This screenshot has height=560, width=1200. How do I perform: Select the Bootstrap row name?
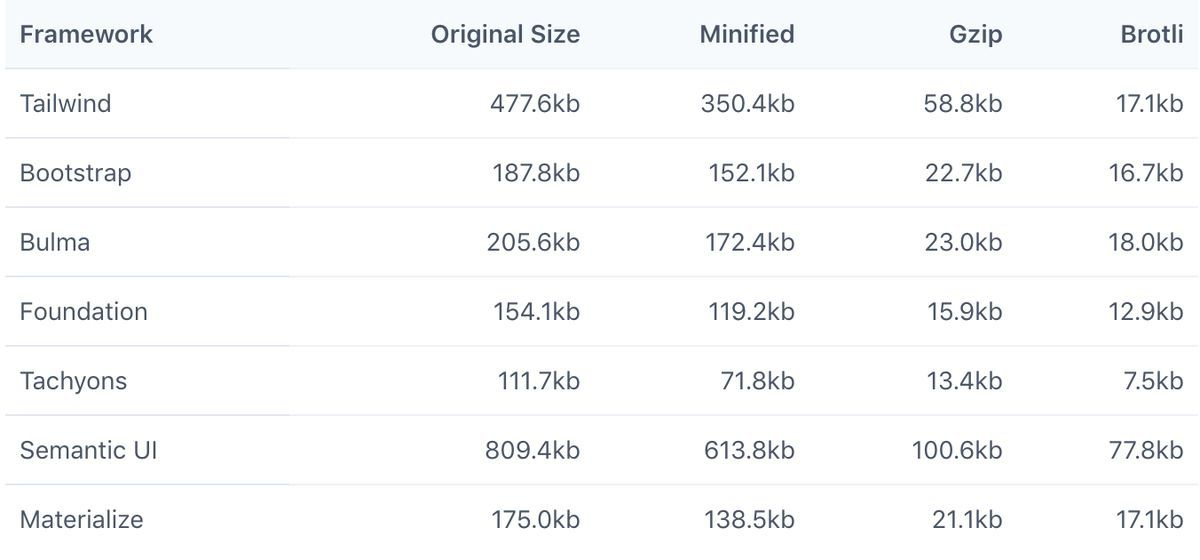tap(75, 173)
